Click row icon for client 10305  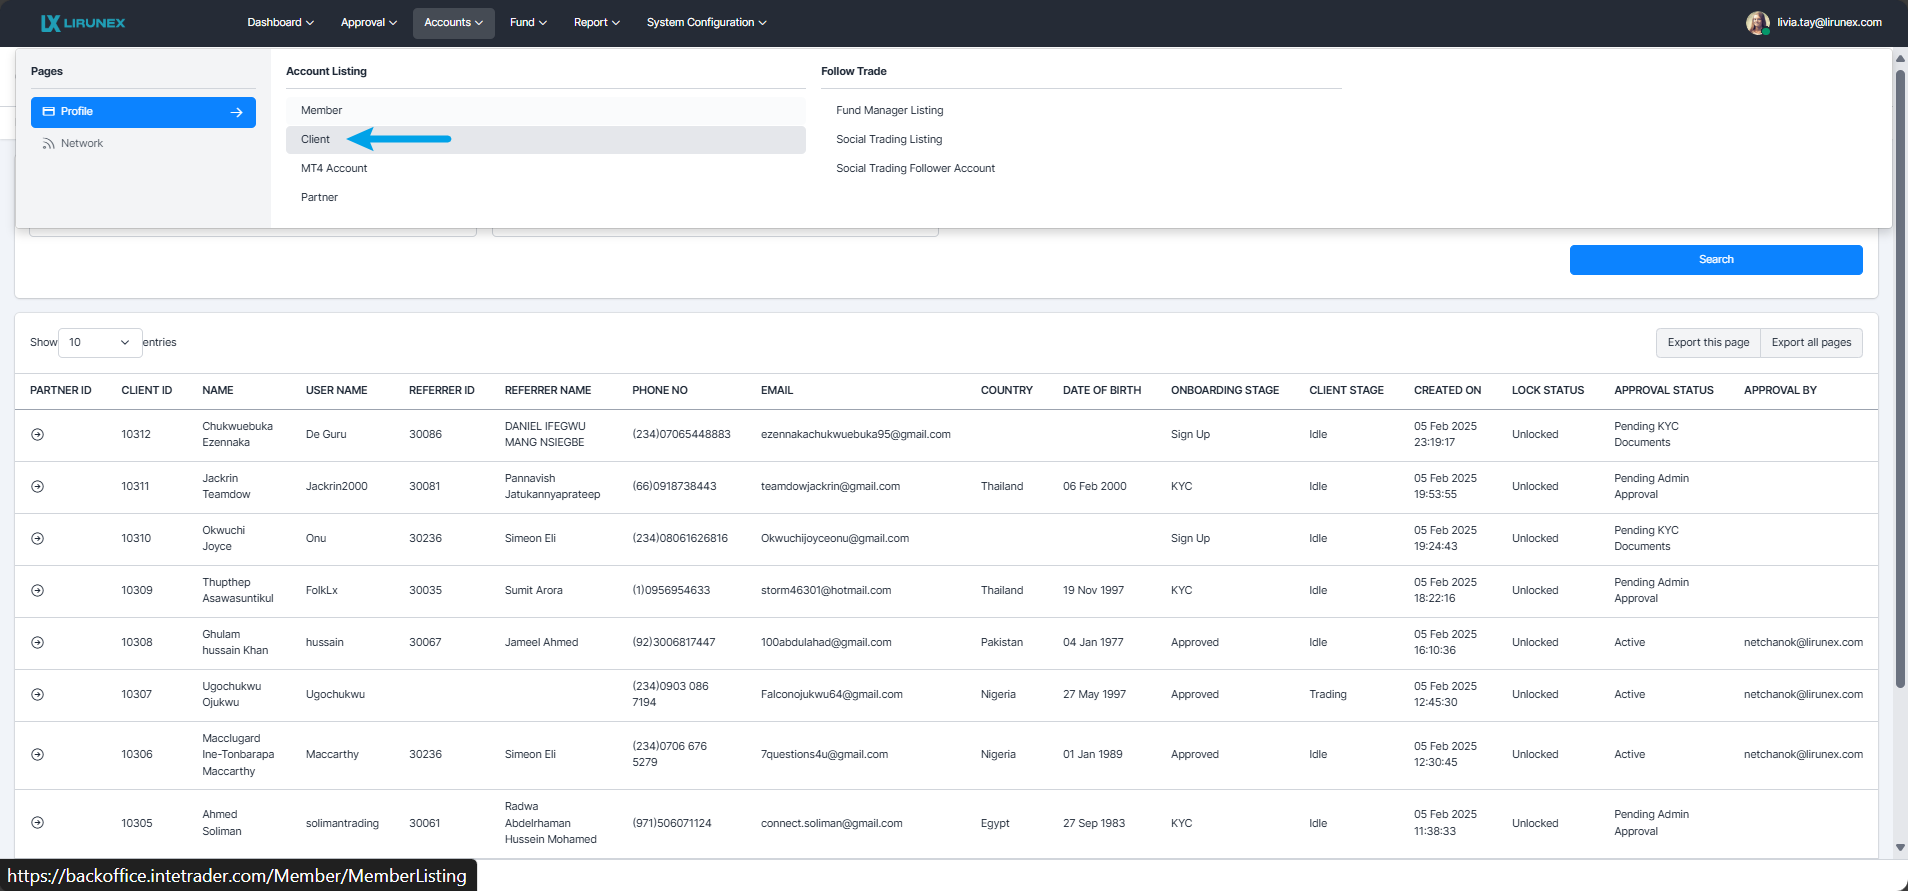point(38,823)
